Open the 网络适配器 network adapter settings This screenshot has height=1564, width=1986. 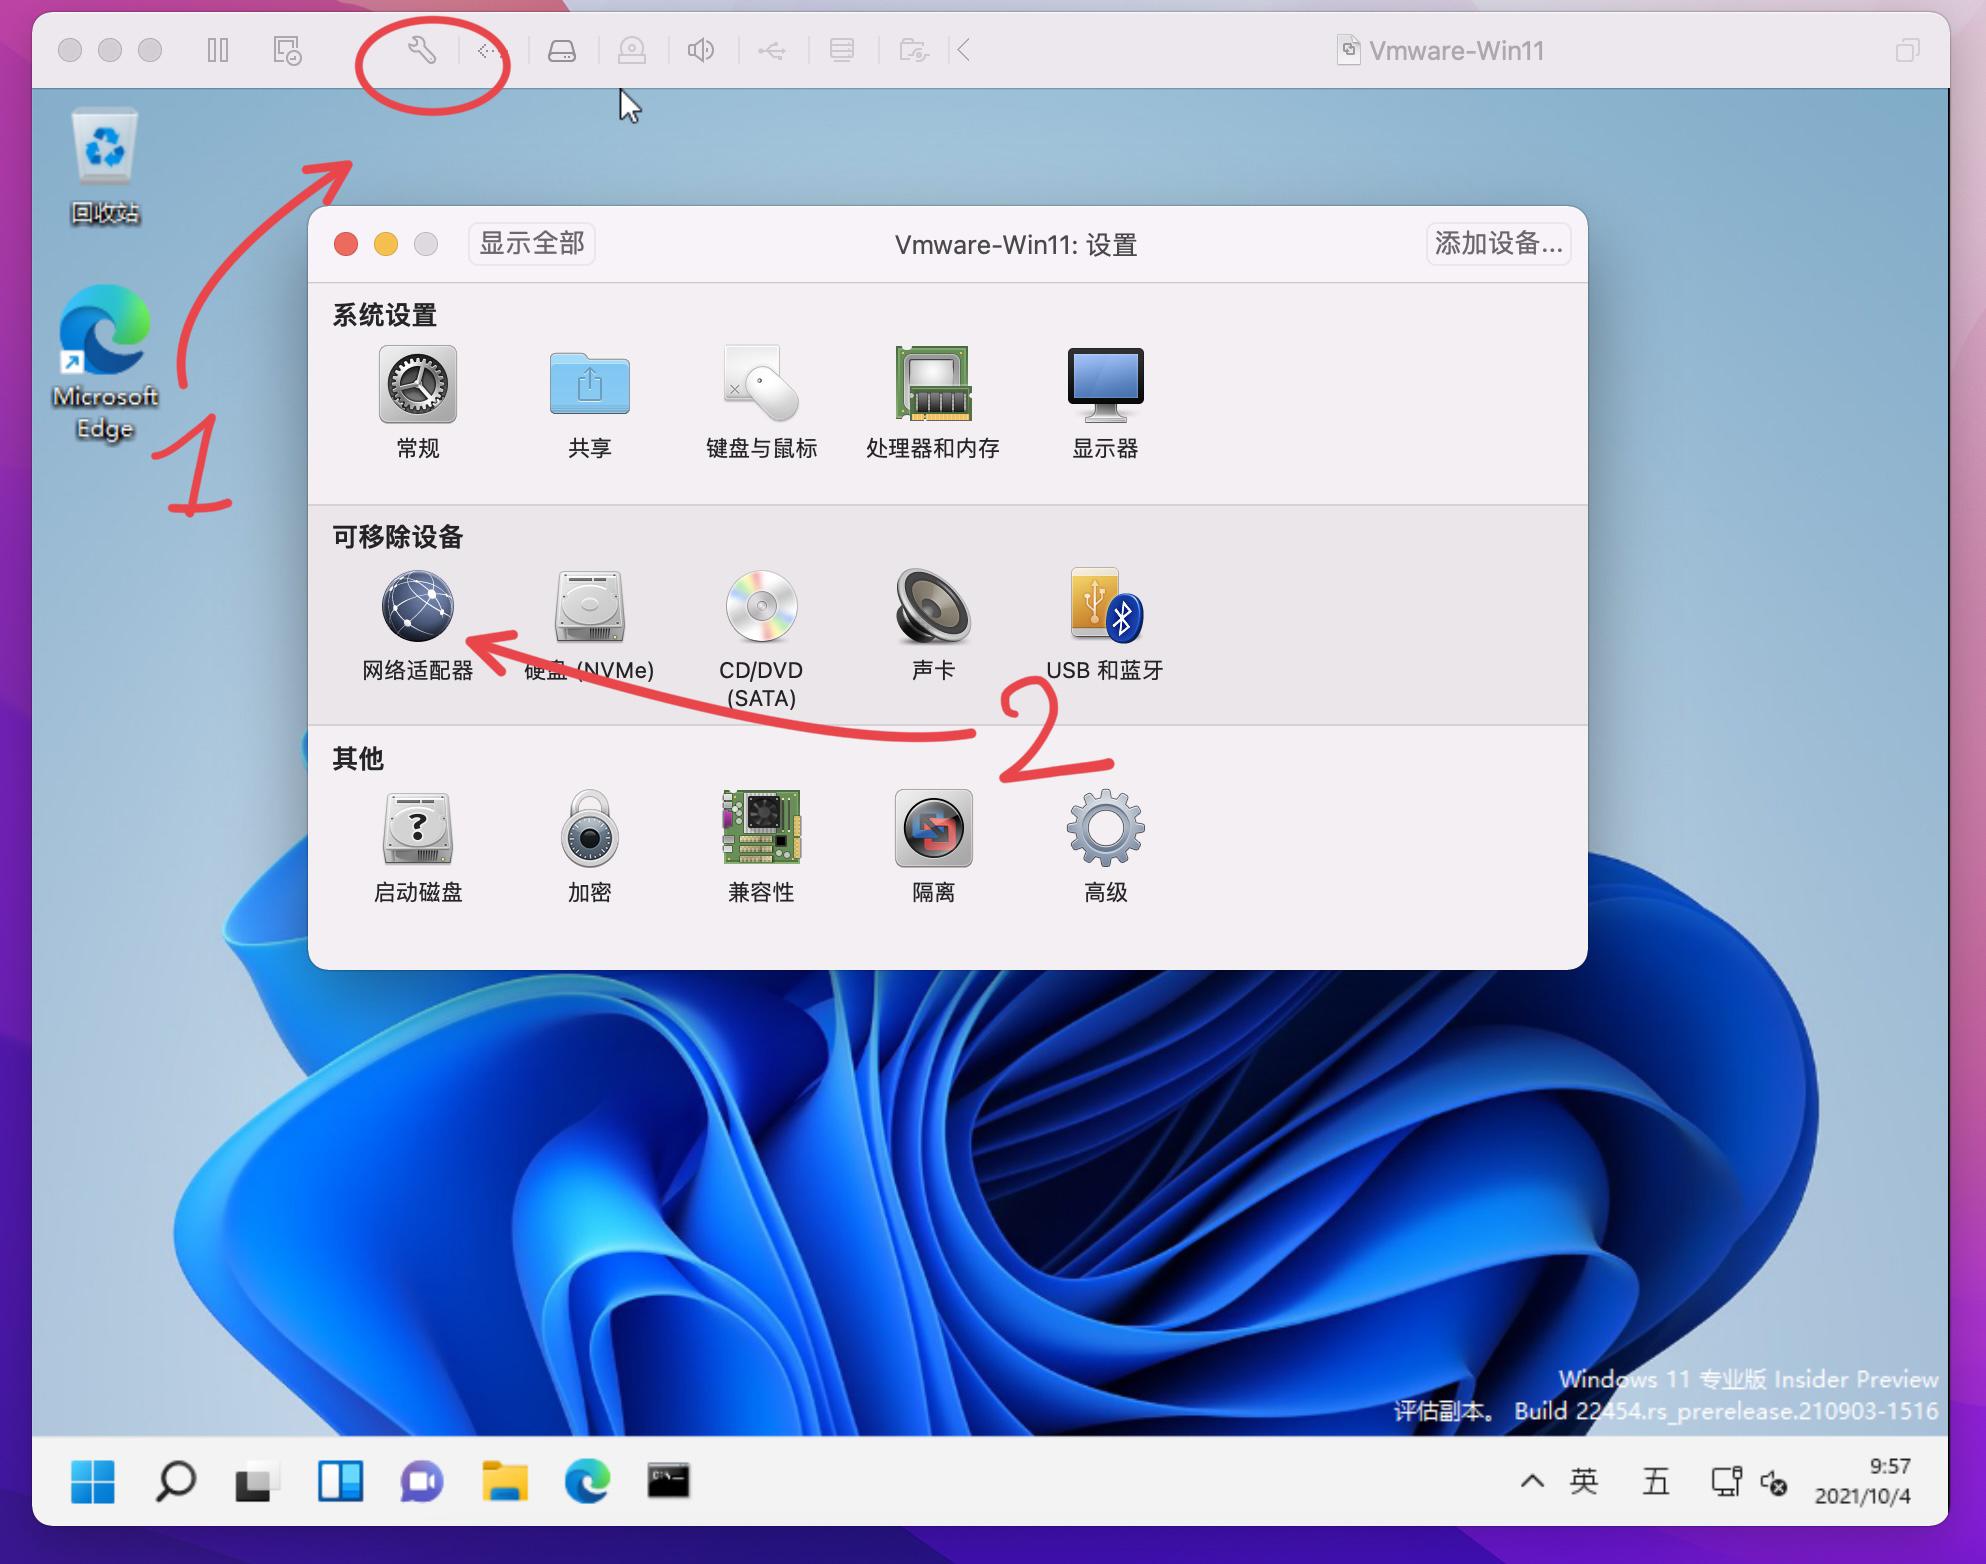click(417, 606)
